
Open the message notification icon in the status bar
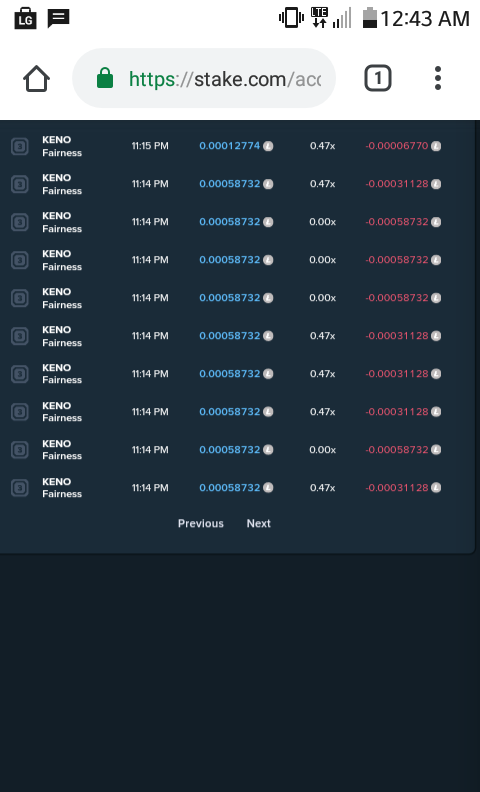point(59,19)
